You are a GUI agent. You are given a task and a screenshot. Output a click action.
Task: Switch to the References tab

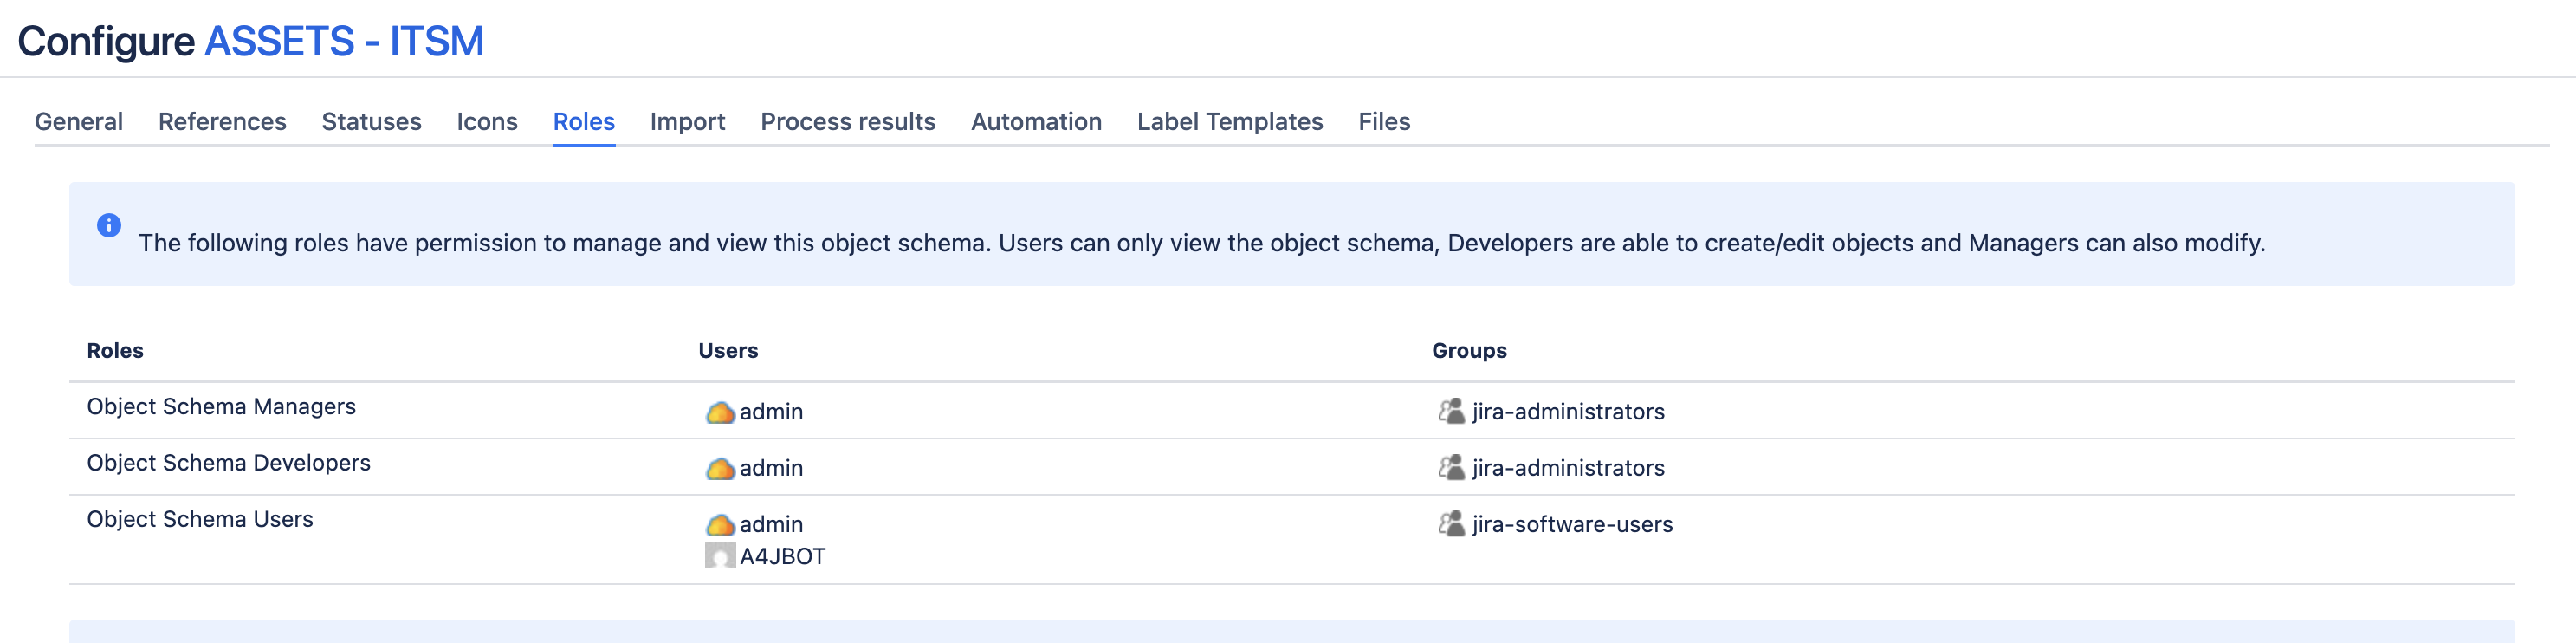coord(222,121)
